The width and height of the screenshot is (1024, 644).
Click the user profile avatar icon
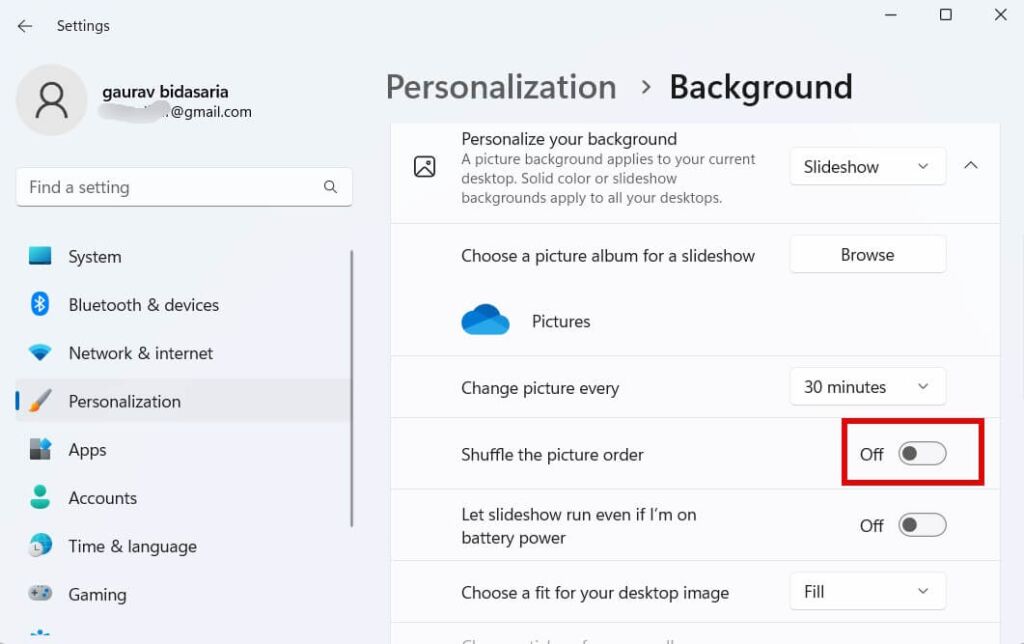pyautogui.click(x=52, y=100)
